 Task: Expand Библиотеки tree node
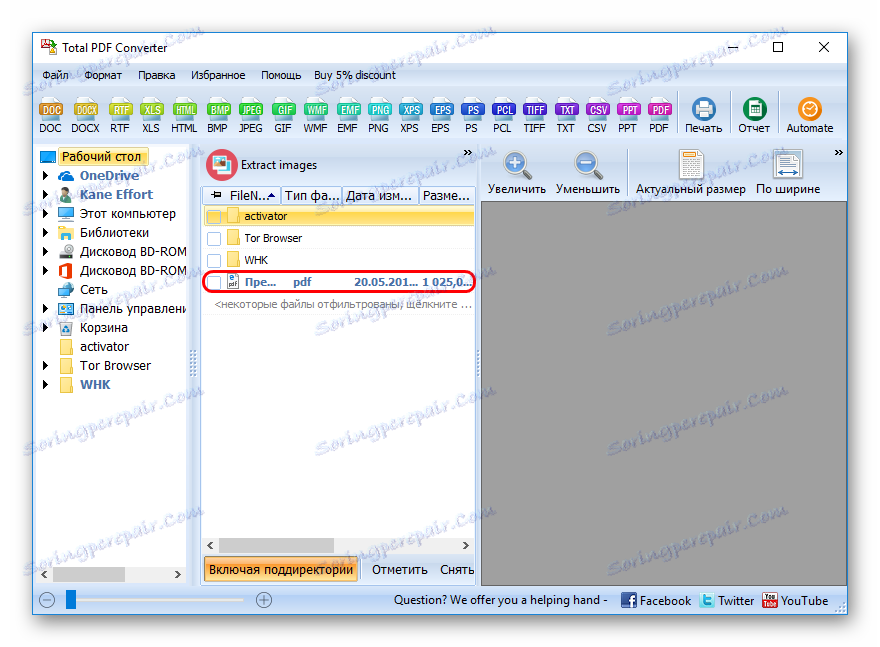coord(45,233)
